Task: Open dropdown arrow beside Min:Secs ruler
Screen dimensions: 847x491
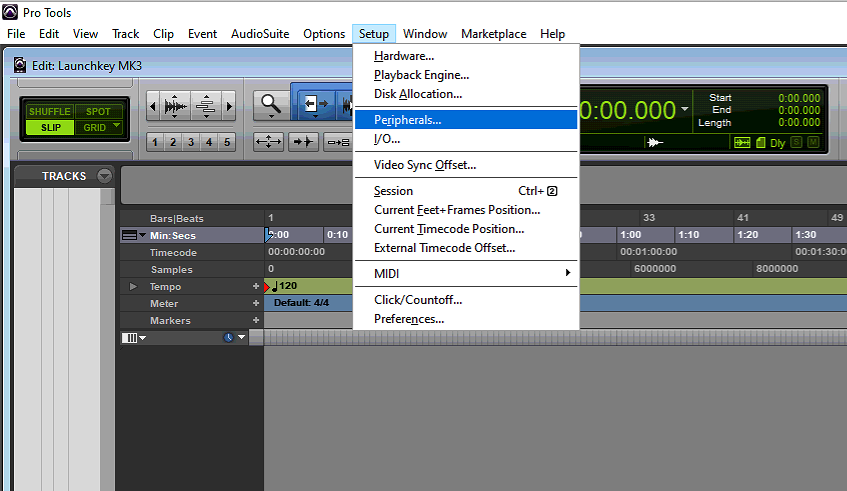Action: click(x=143, y=235)
